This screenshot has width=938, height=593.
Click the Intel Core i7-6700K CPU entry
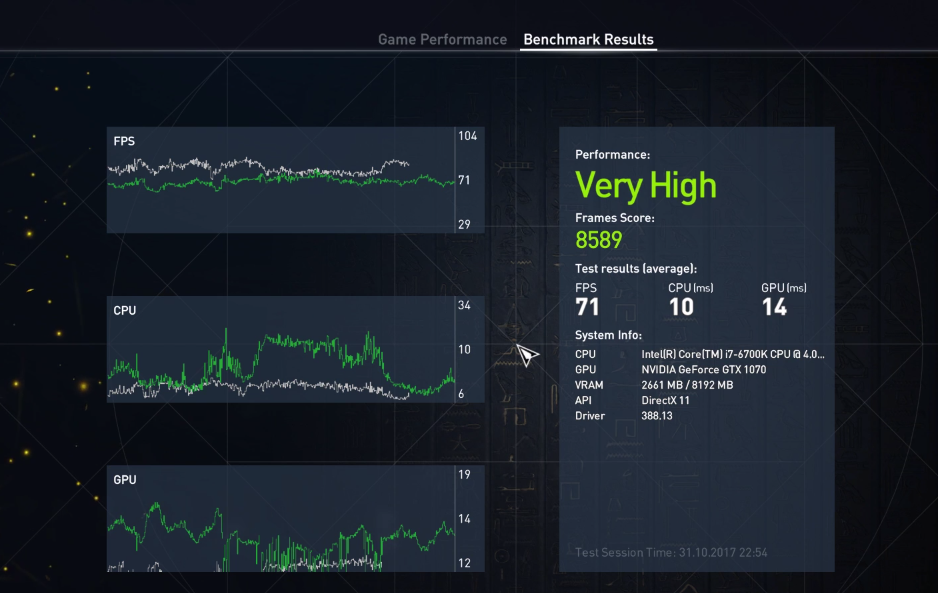point(733,354)
